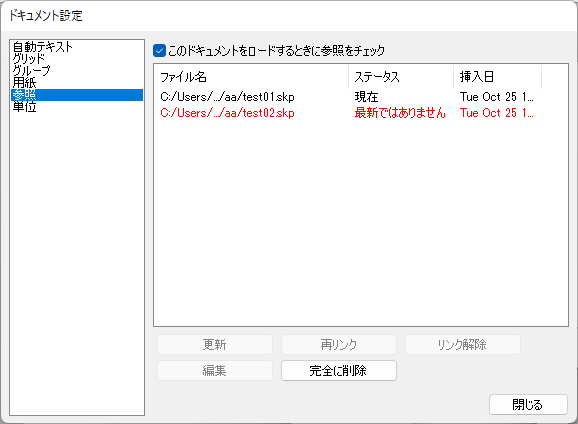Open the 用紙 settings category
578x424 pixels.
[x=77, y=83]
